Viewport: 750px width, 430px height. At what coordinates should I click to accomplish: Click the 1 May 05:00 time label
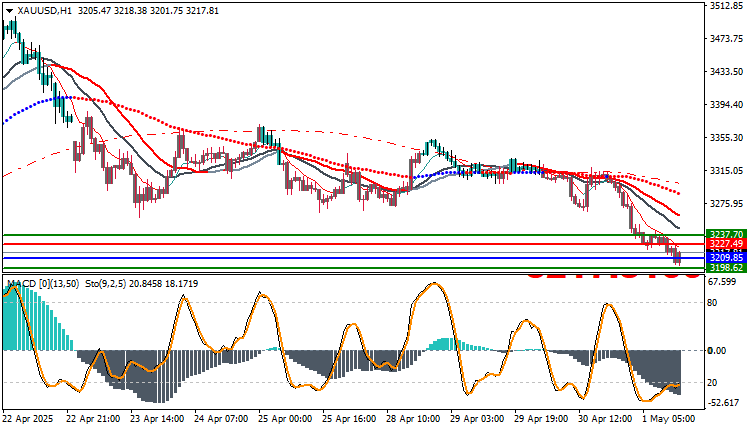tap(669, 419)
